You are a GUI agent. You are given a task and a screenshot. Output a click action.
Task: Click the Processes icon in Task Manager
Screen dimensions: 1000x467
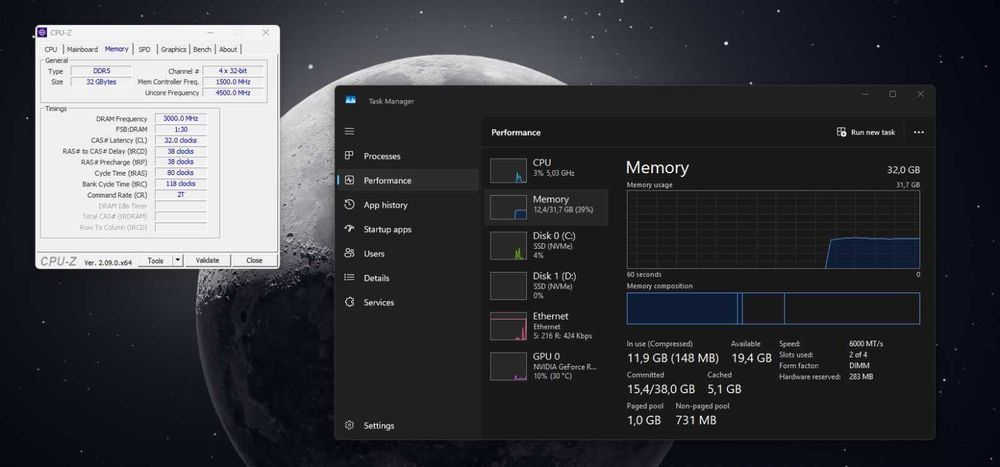coord(349,156)
